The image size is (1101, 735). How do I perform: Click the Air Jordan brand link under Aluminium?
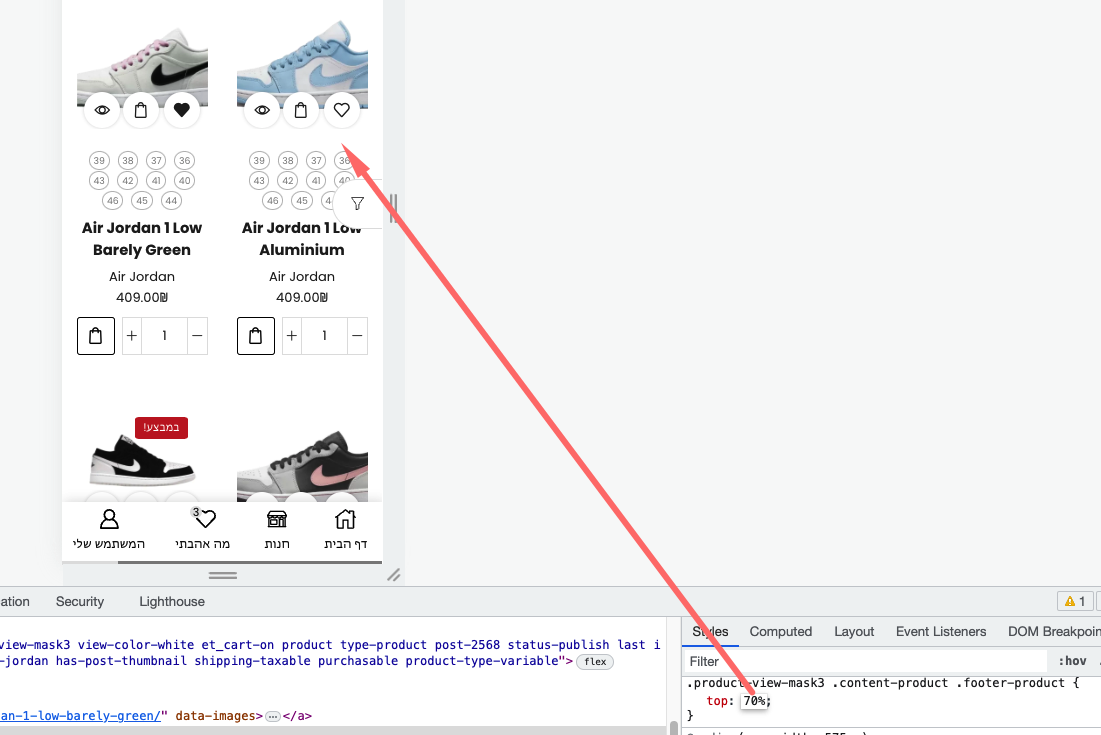coord(302,277)
